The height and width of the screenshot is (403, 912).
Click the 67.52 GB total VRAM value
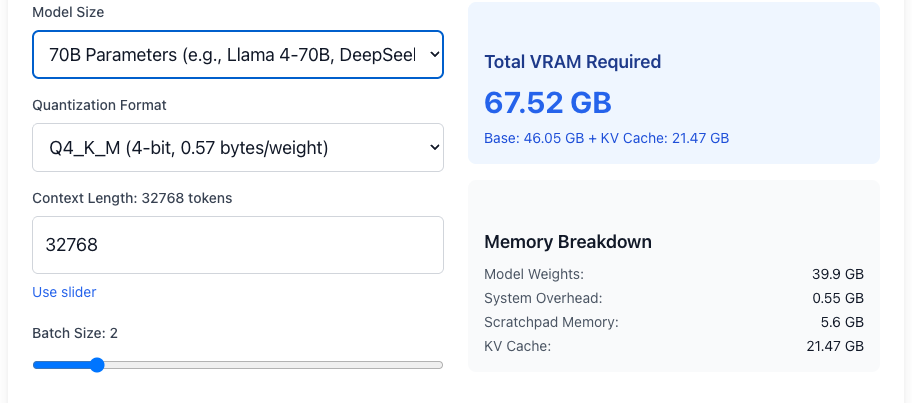coord(548,103)
